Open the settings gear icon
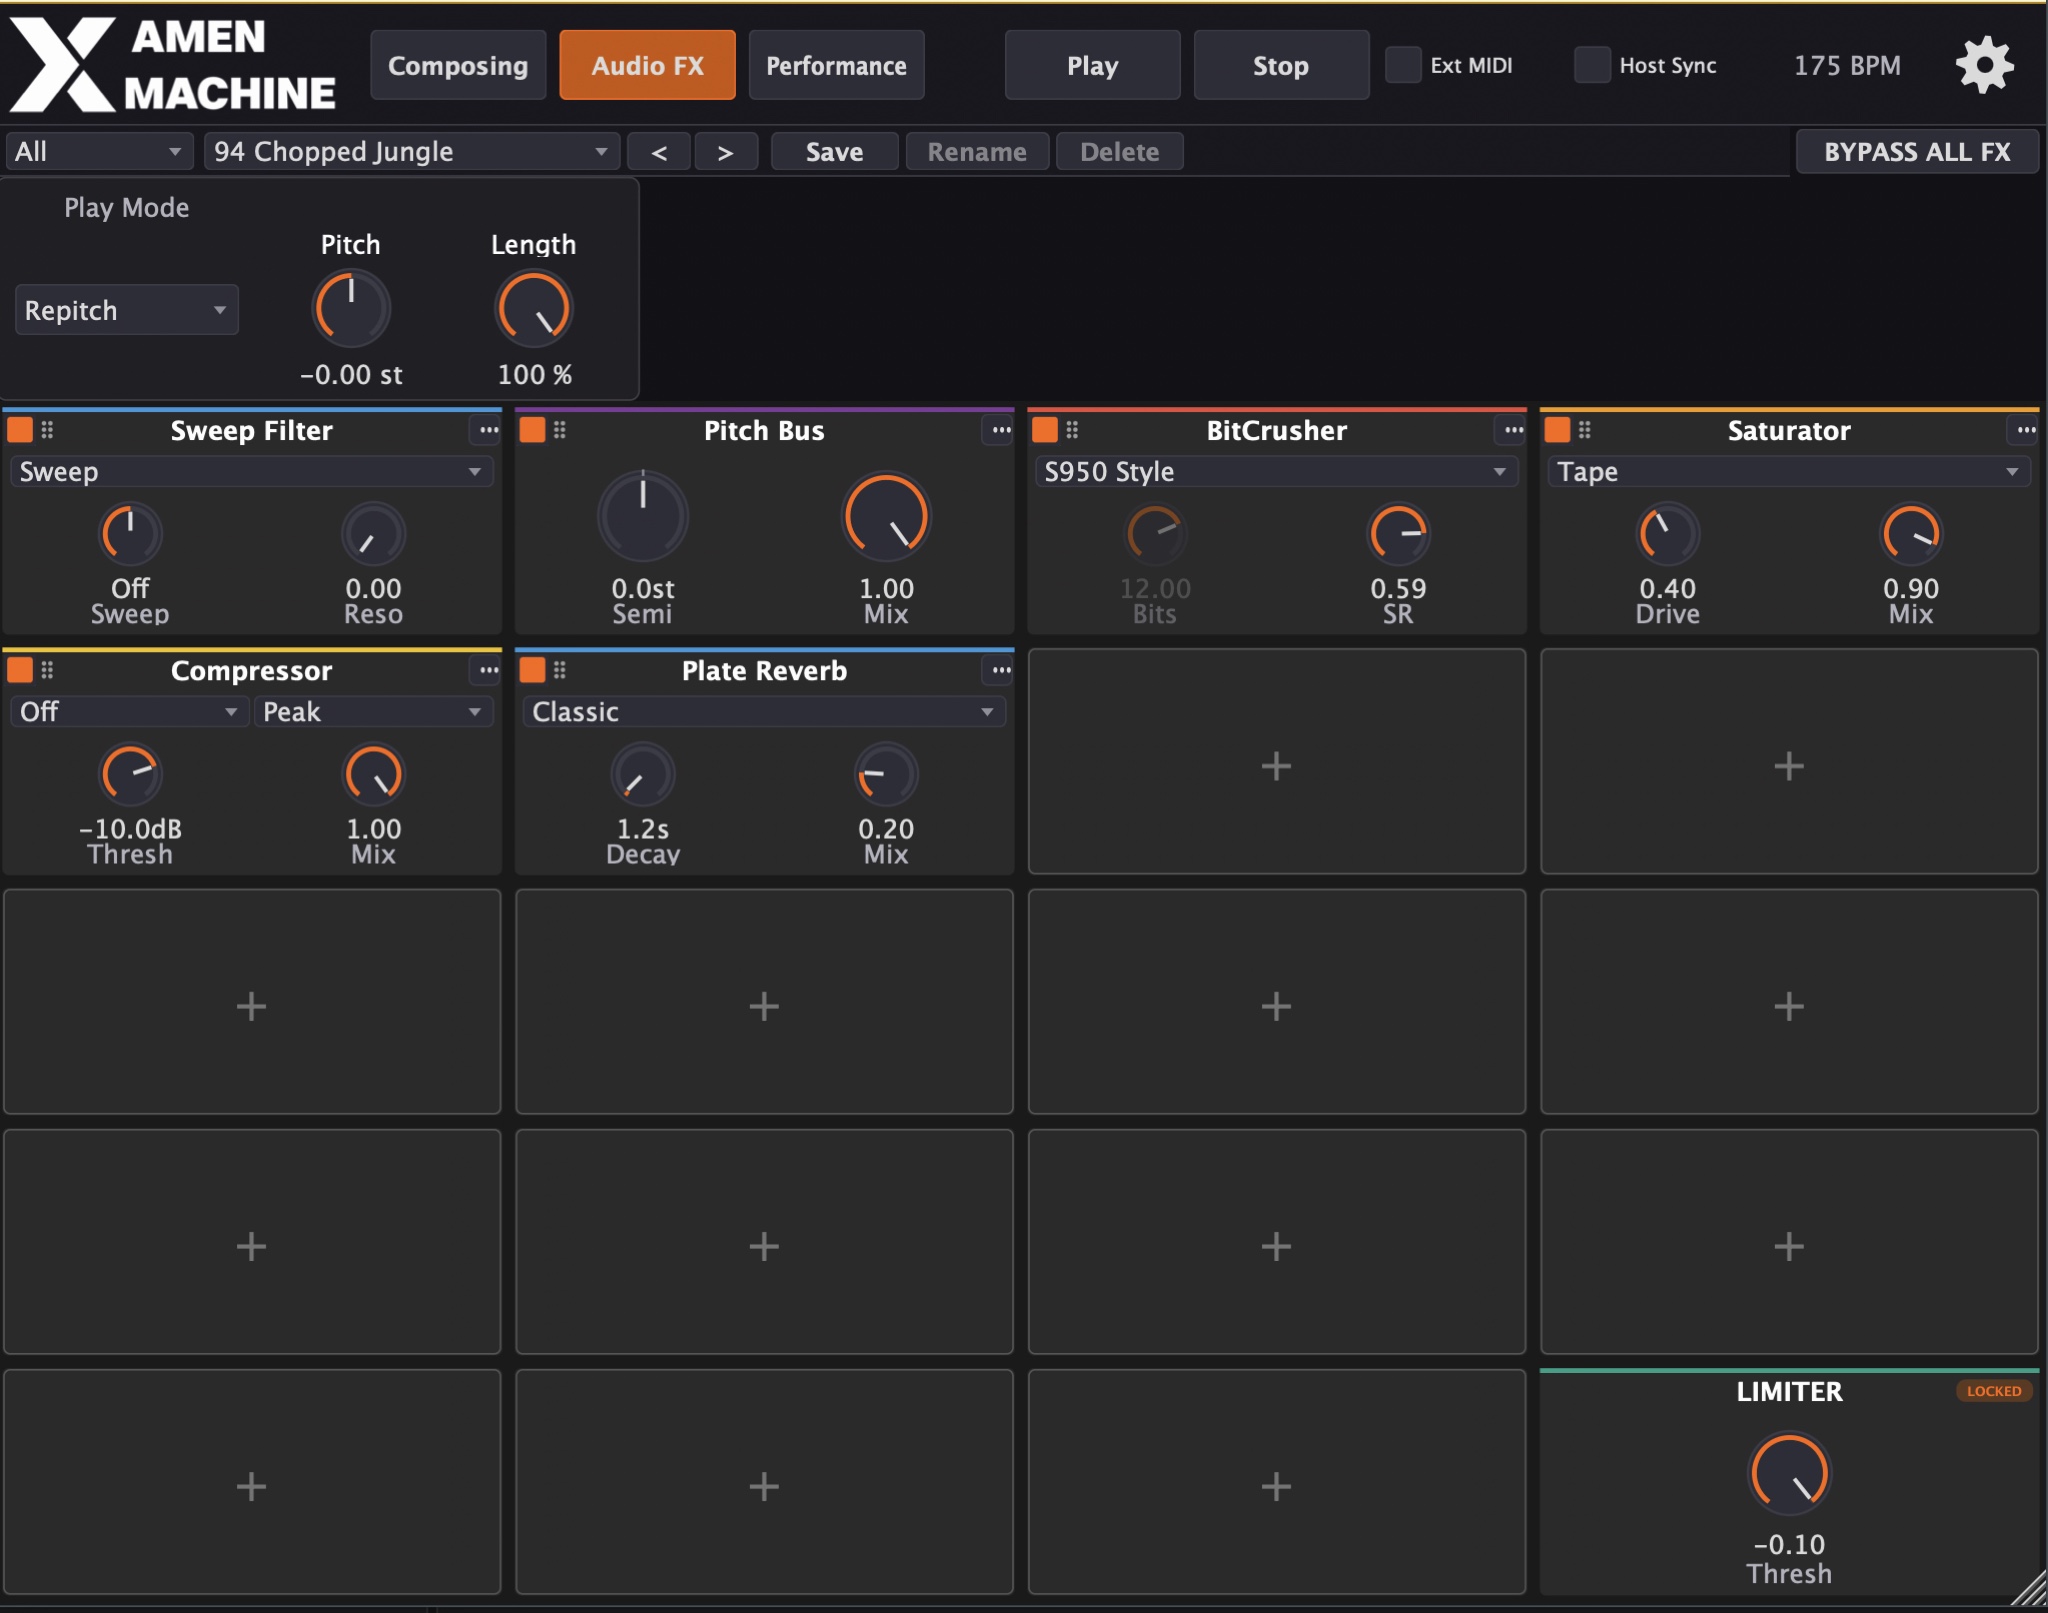 click(1984, 65)
